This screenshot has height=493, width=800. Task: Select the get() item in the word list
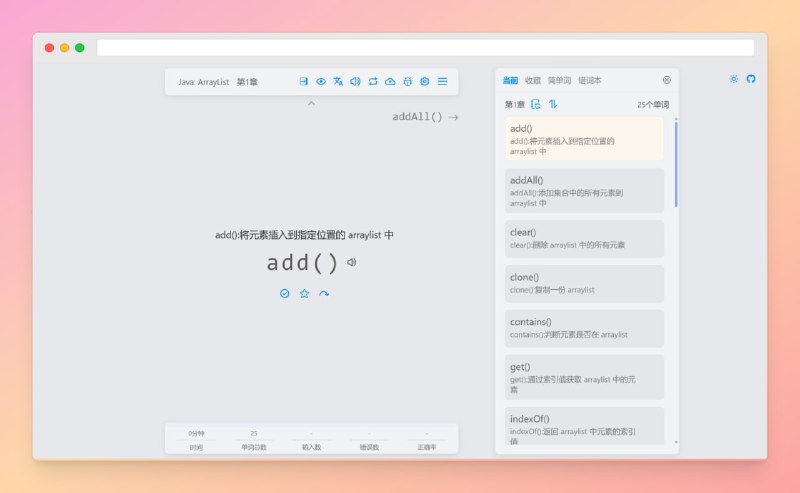[584, 377]
